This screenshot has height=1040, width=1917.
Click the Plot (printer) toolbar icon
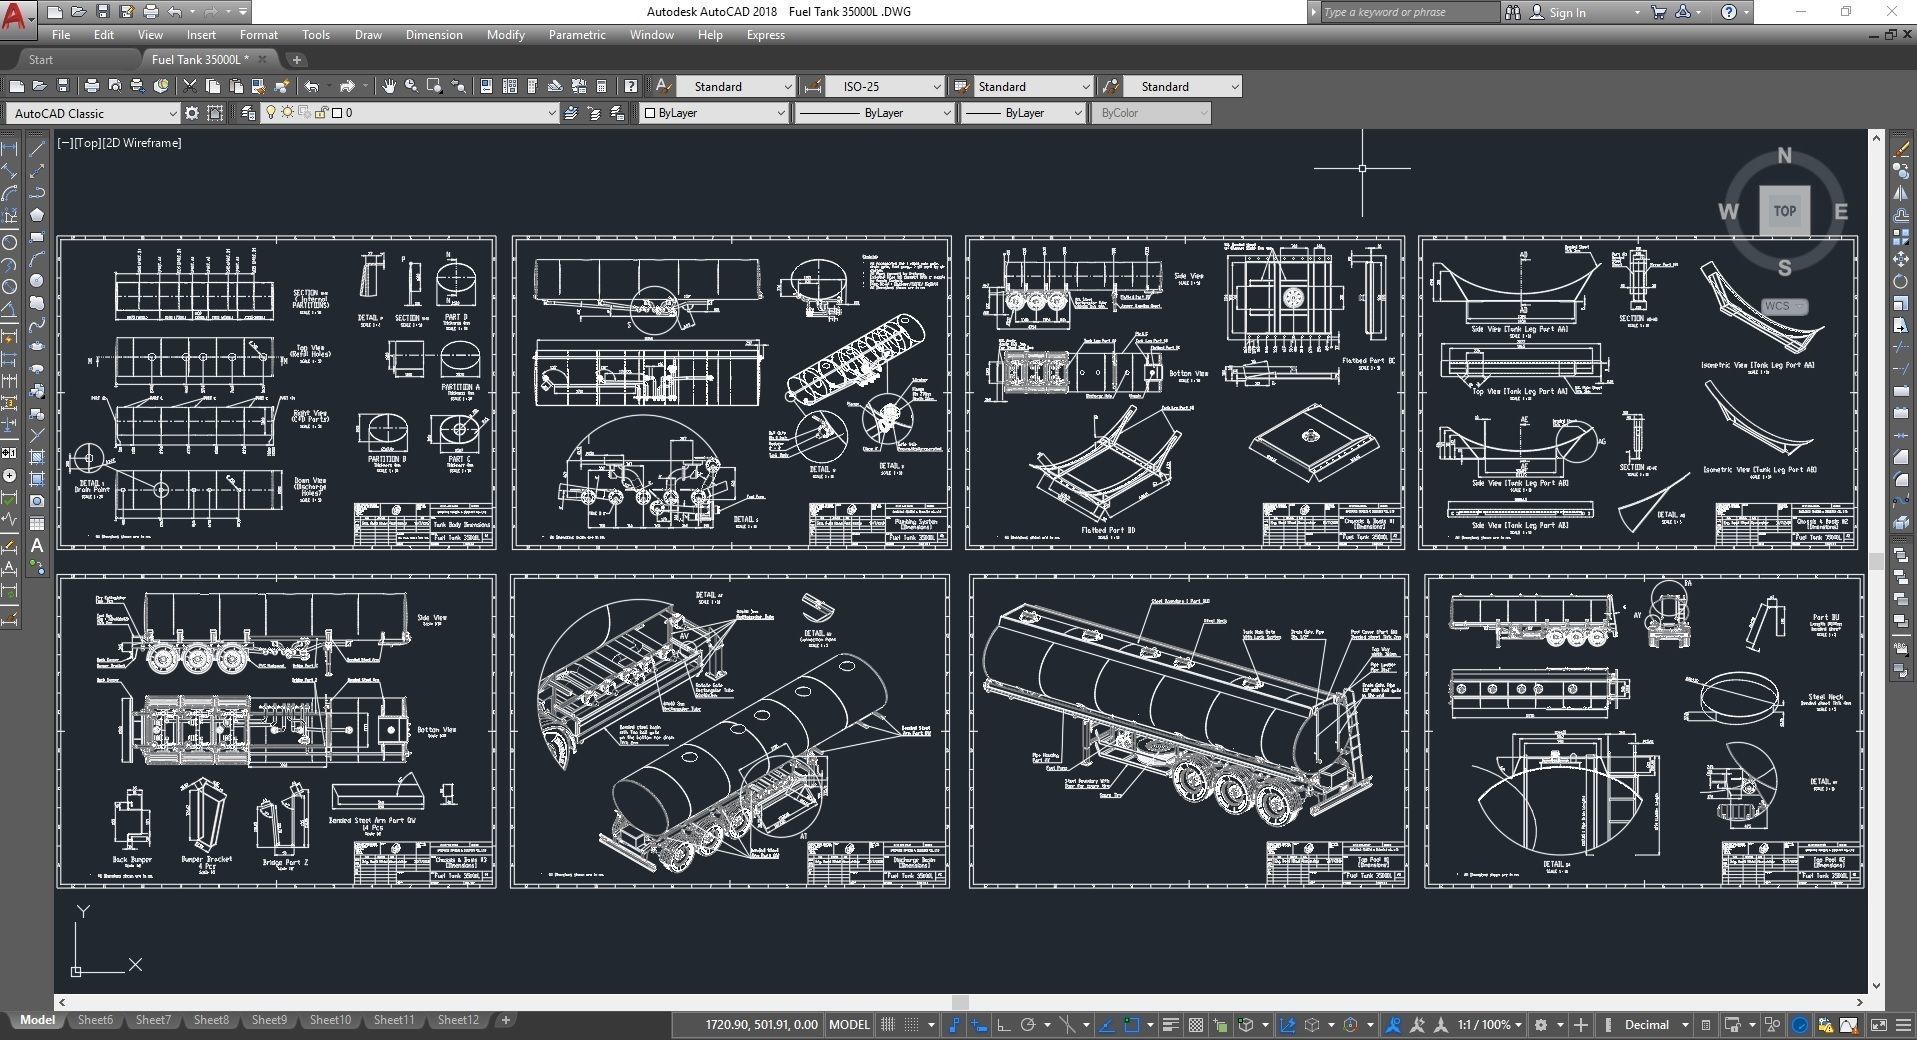click(x=91, y=86)
